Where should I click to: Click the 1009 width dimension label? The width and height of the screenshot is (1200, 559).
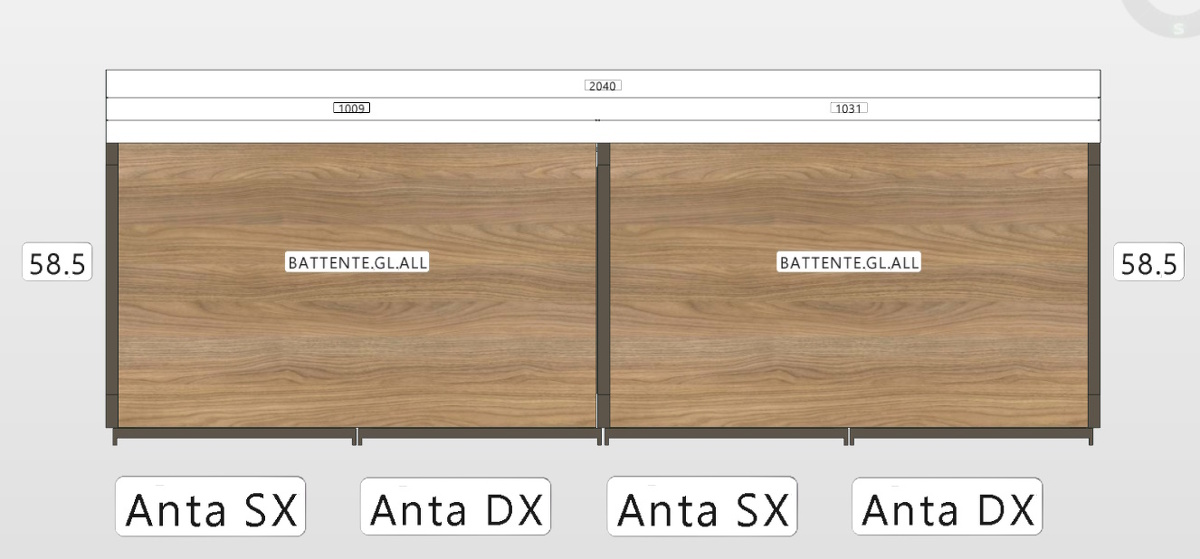(352, 108)
